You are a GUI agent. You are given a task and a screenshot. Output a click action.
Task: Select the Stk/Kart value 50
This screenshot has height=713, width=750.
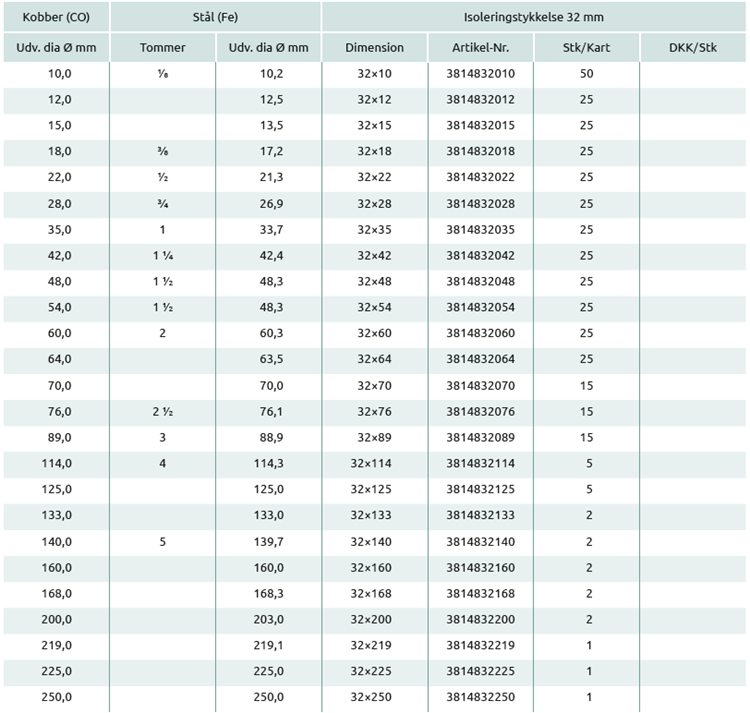tap(586, 74)
